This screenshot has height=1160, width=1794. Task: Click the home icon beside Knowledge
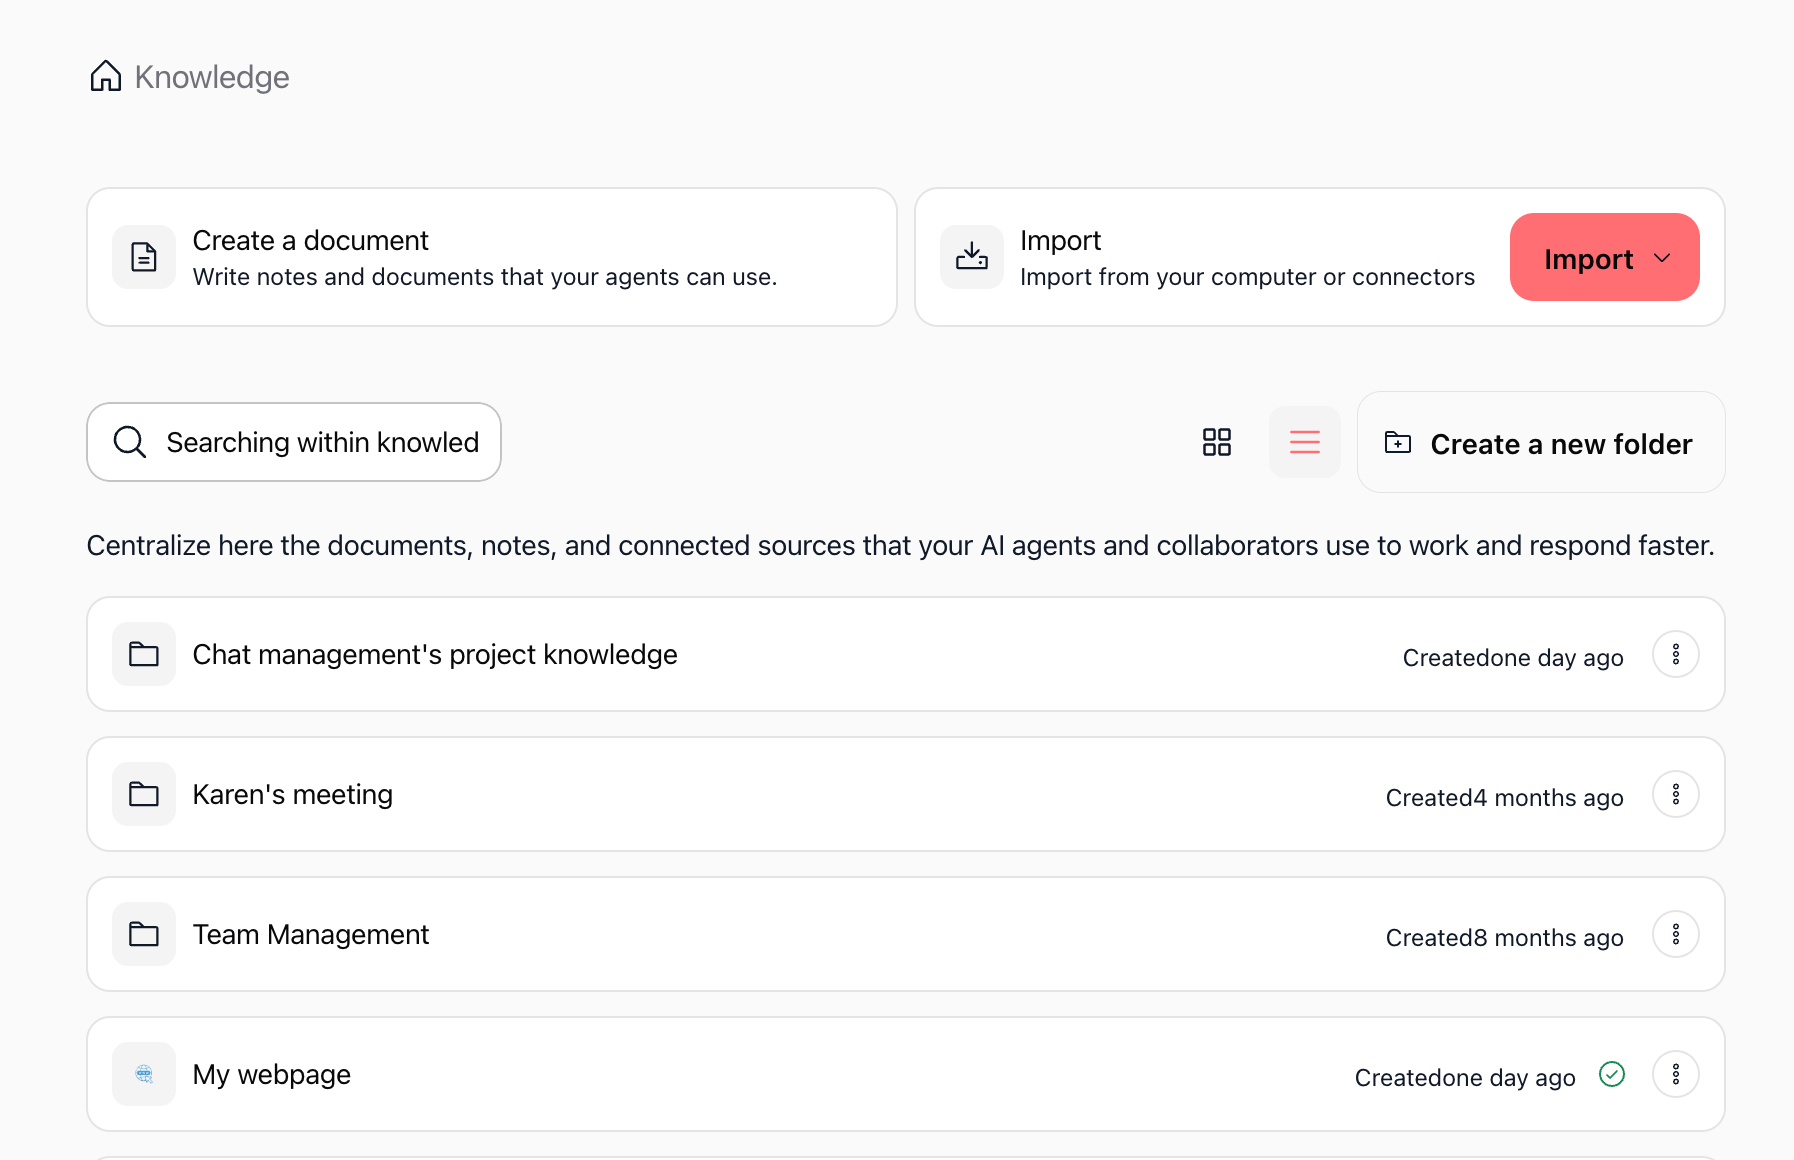pos(106,76)
